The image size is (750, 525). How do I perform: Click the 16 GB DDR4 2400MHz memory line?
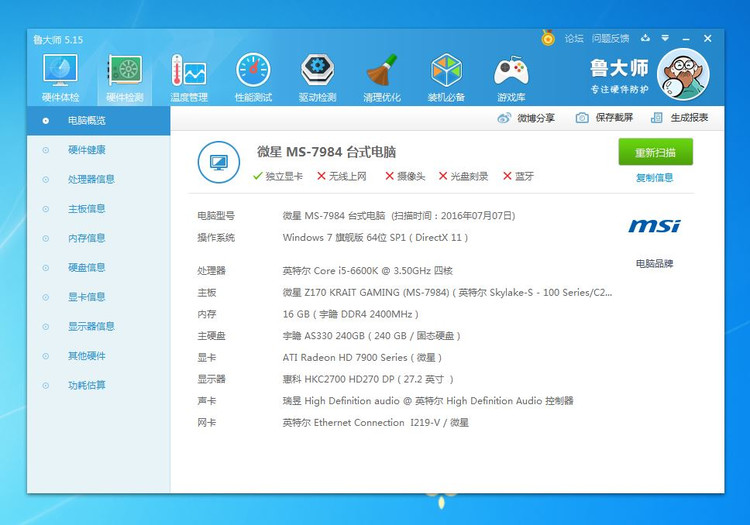point(351,314)
